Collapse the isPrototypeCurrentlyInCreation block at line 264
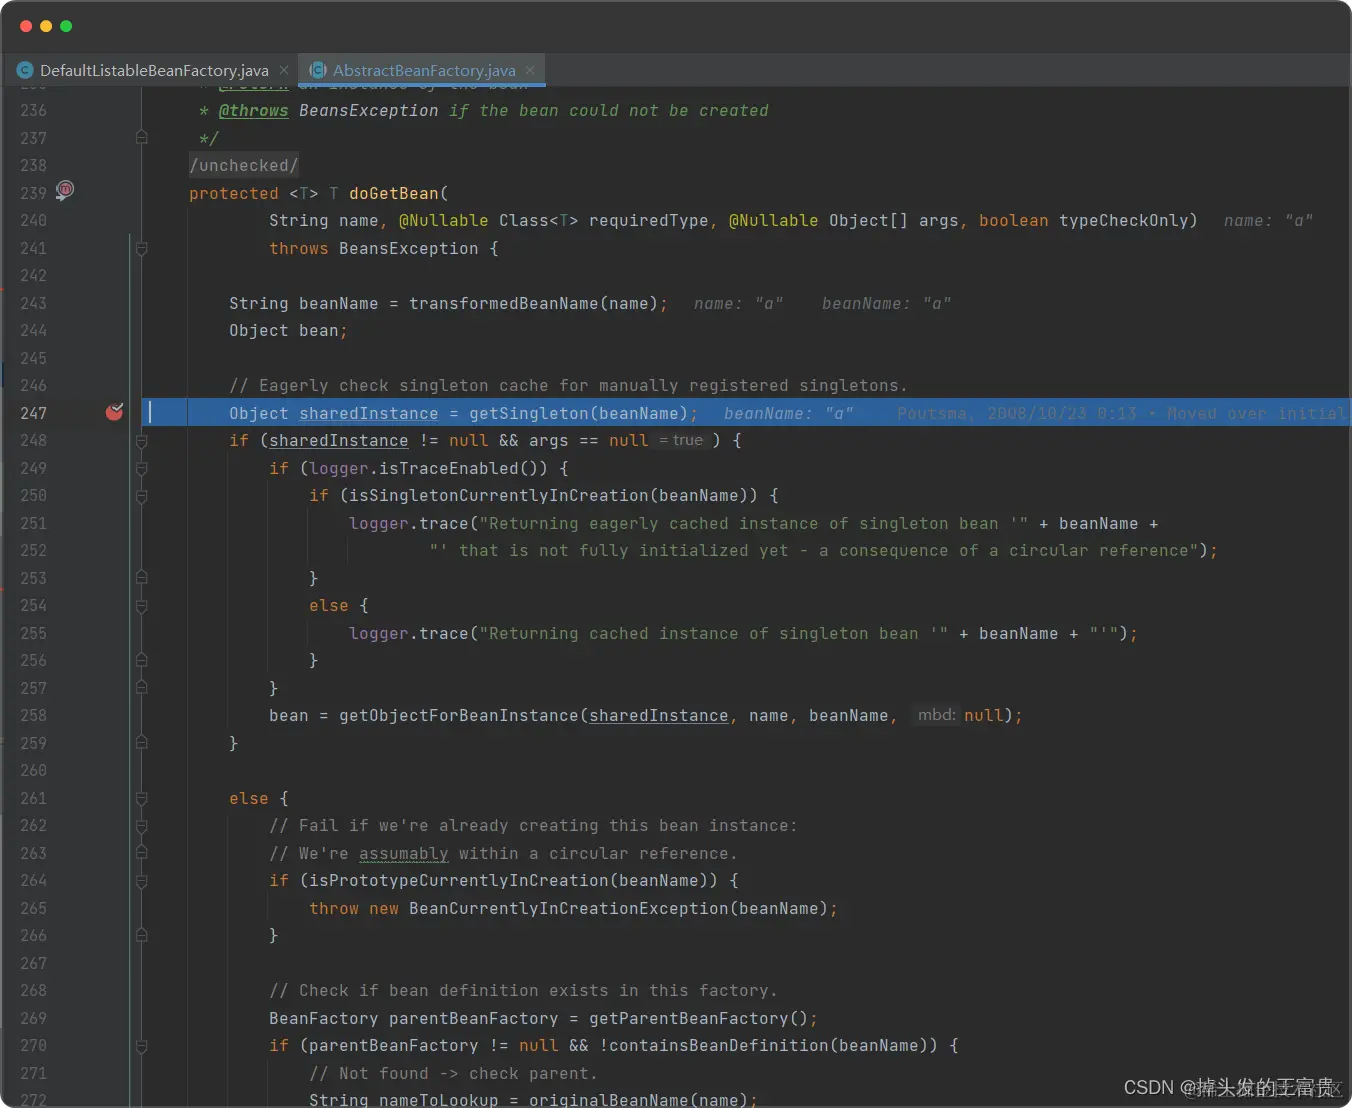The image size is (1352, 1108). coord(142,881)
